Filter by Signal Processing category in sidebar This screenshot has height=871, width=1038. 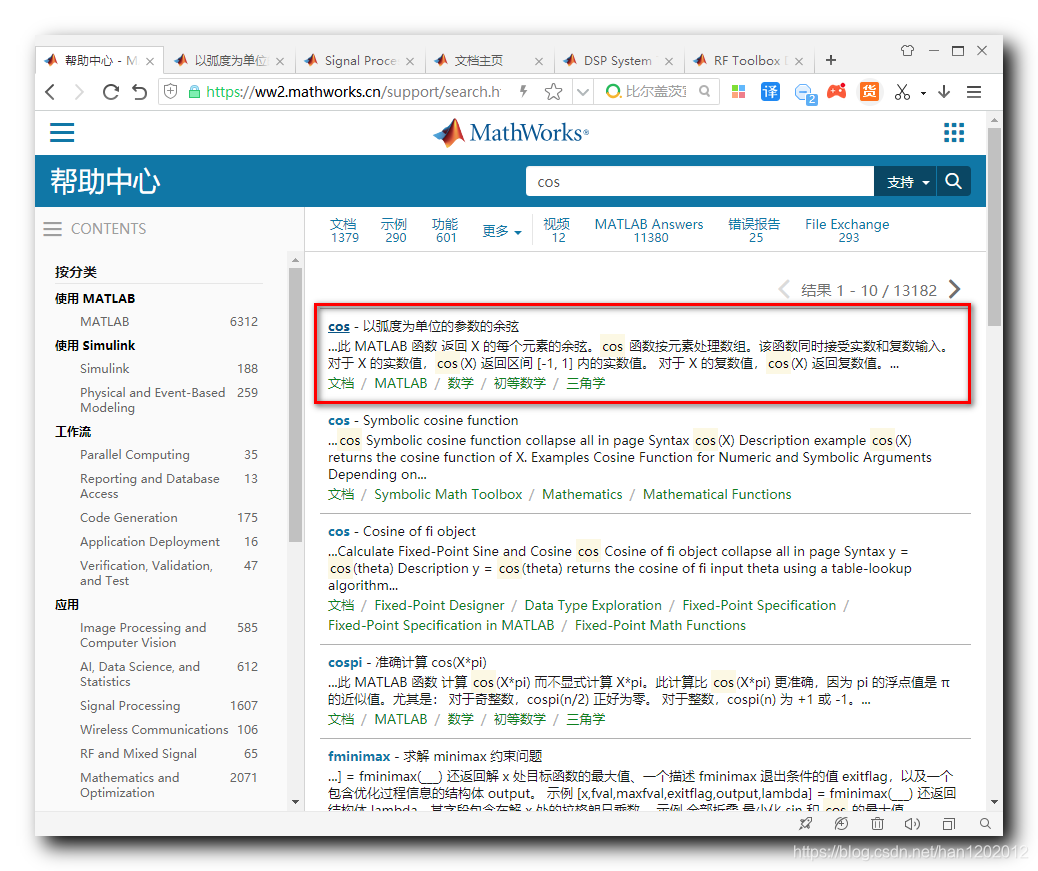(130, 705)
